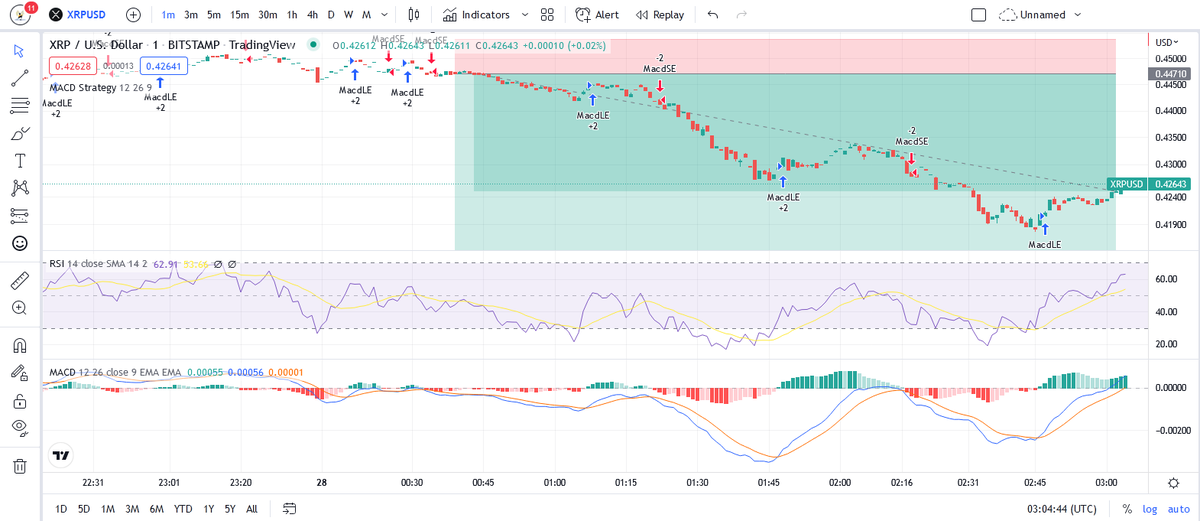Viewport: 1200px width, 521px height.
Task: Select the brush drawing tool
Action: 19,133
